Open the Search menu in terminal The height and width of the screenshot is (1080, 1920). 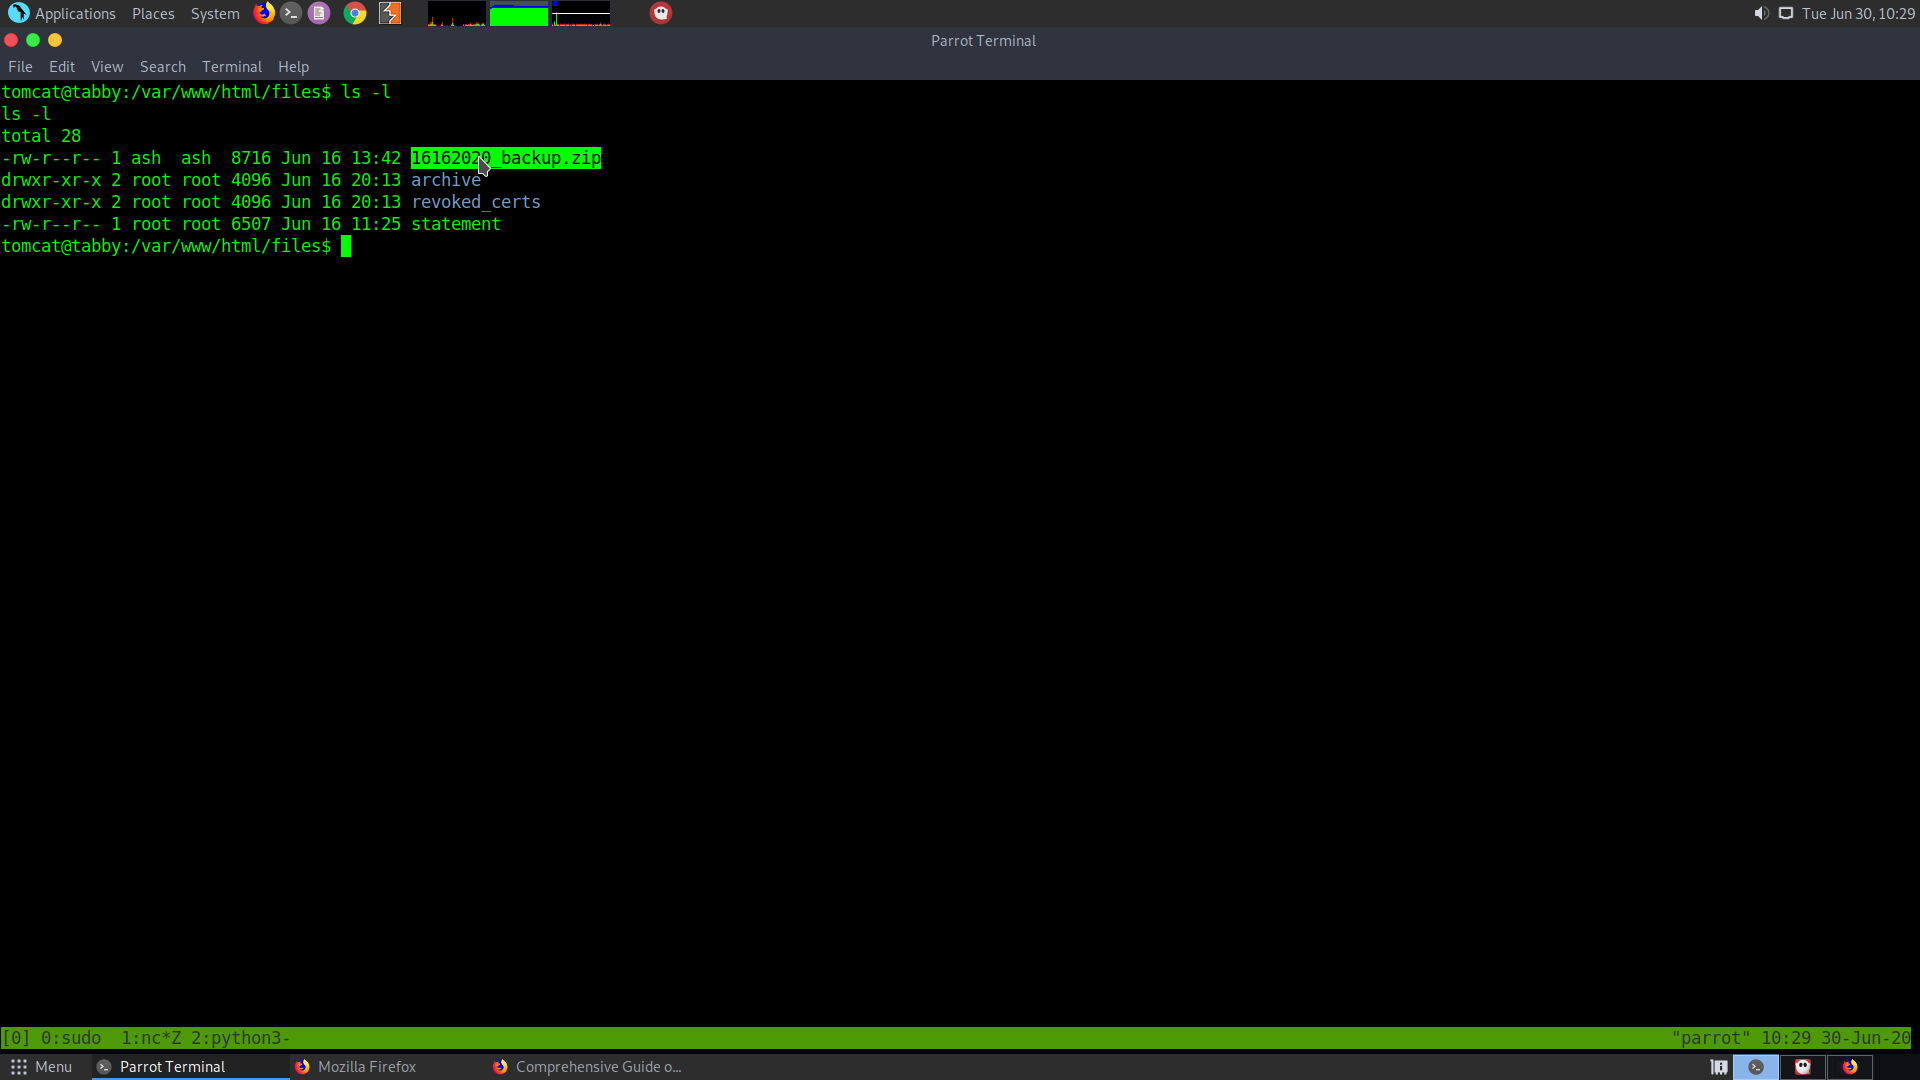[163, 67]
